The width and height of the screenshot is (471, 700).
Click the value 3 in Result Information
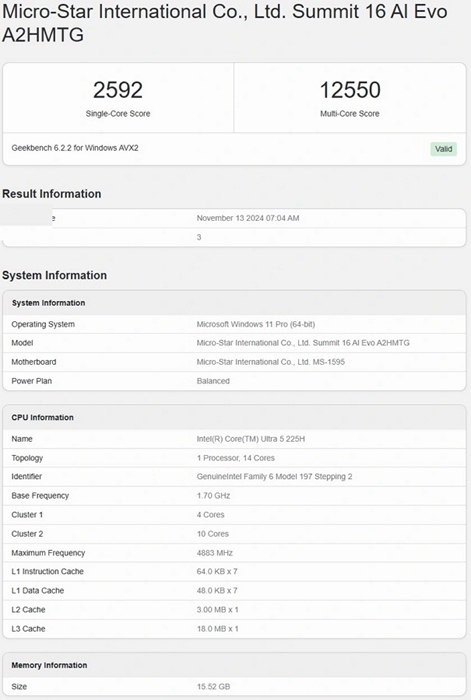pos(199,237)
